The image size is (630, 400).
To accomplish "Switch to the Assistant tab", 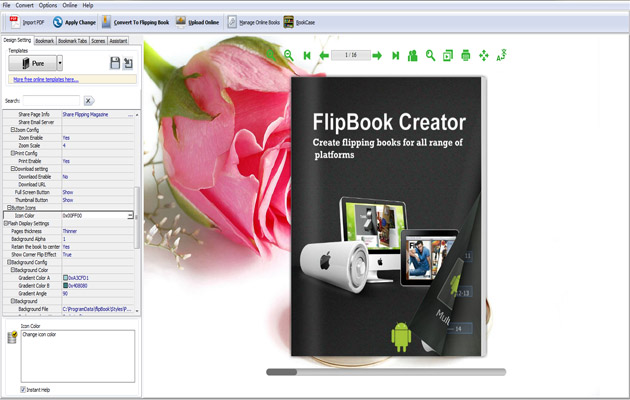I will (x=118, y=41).
